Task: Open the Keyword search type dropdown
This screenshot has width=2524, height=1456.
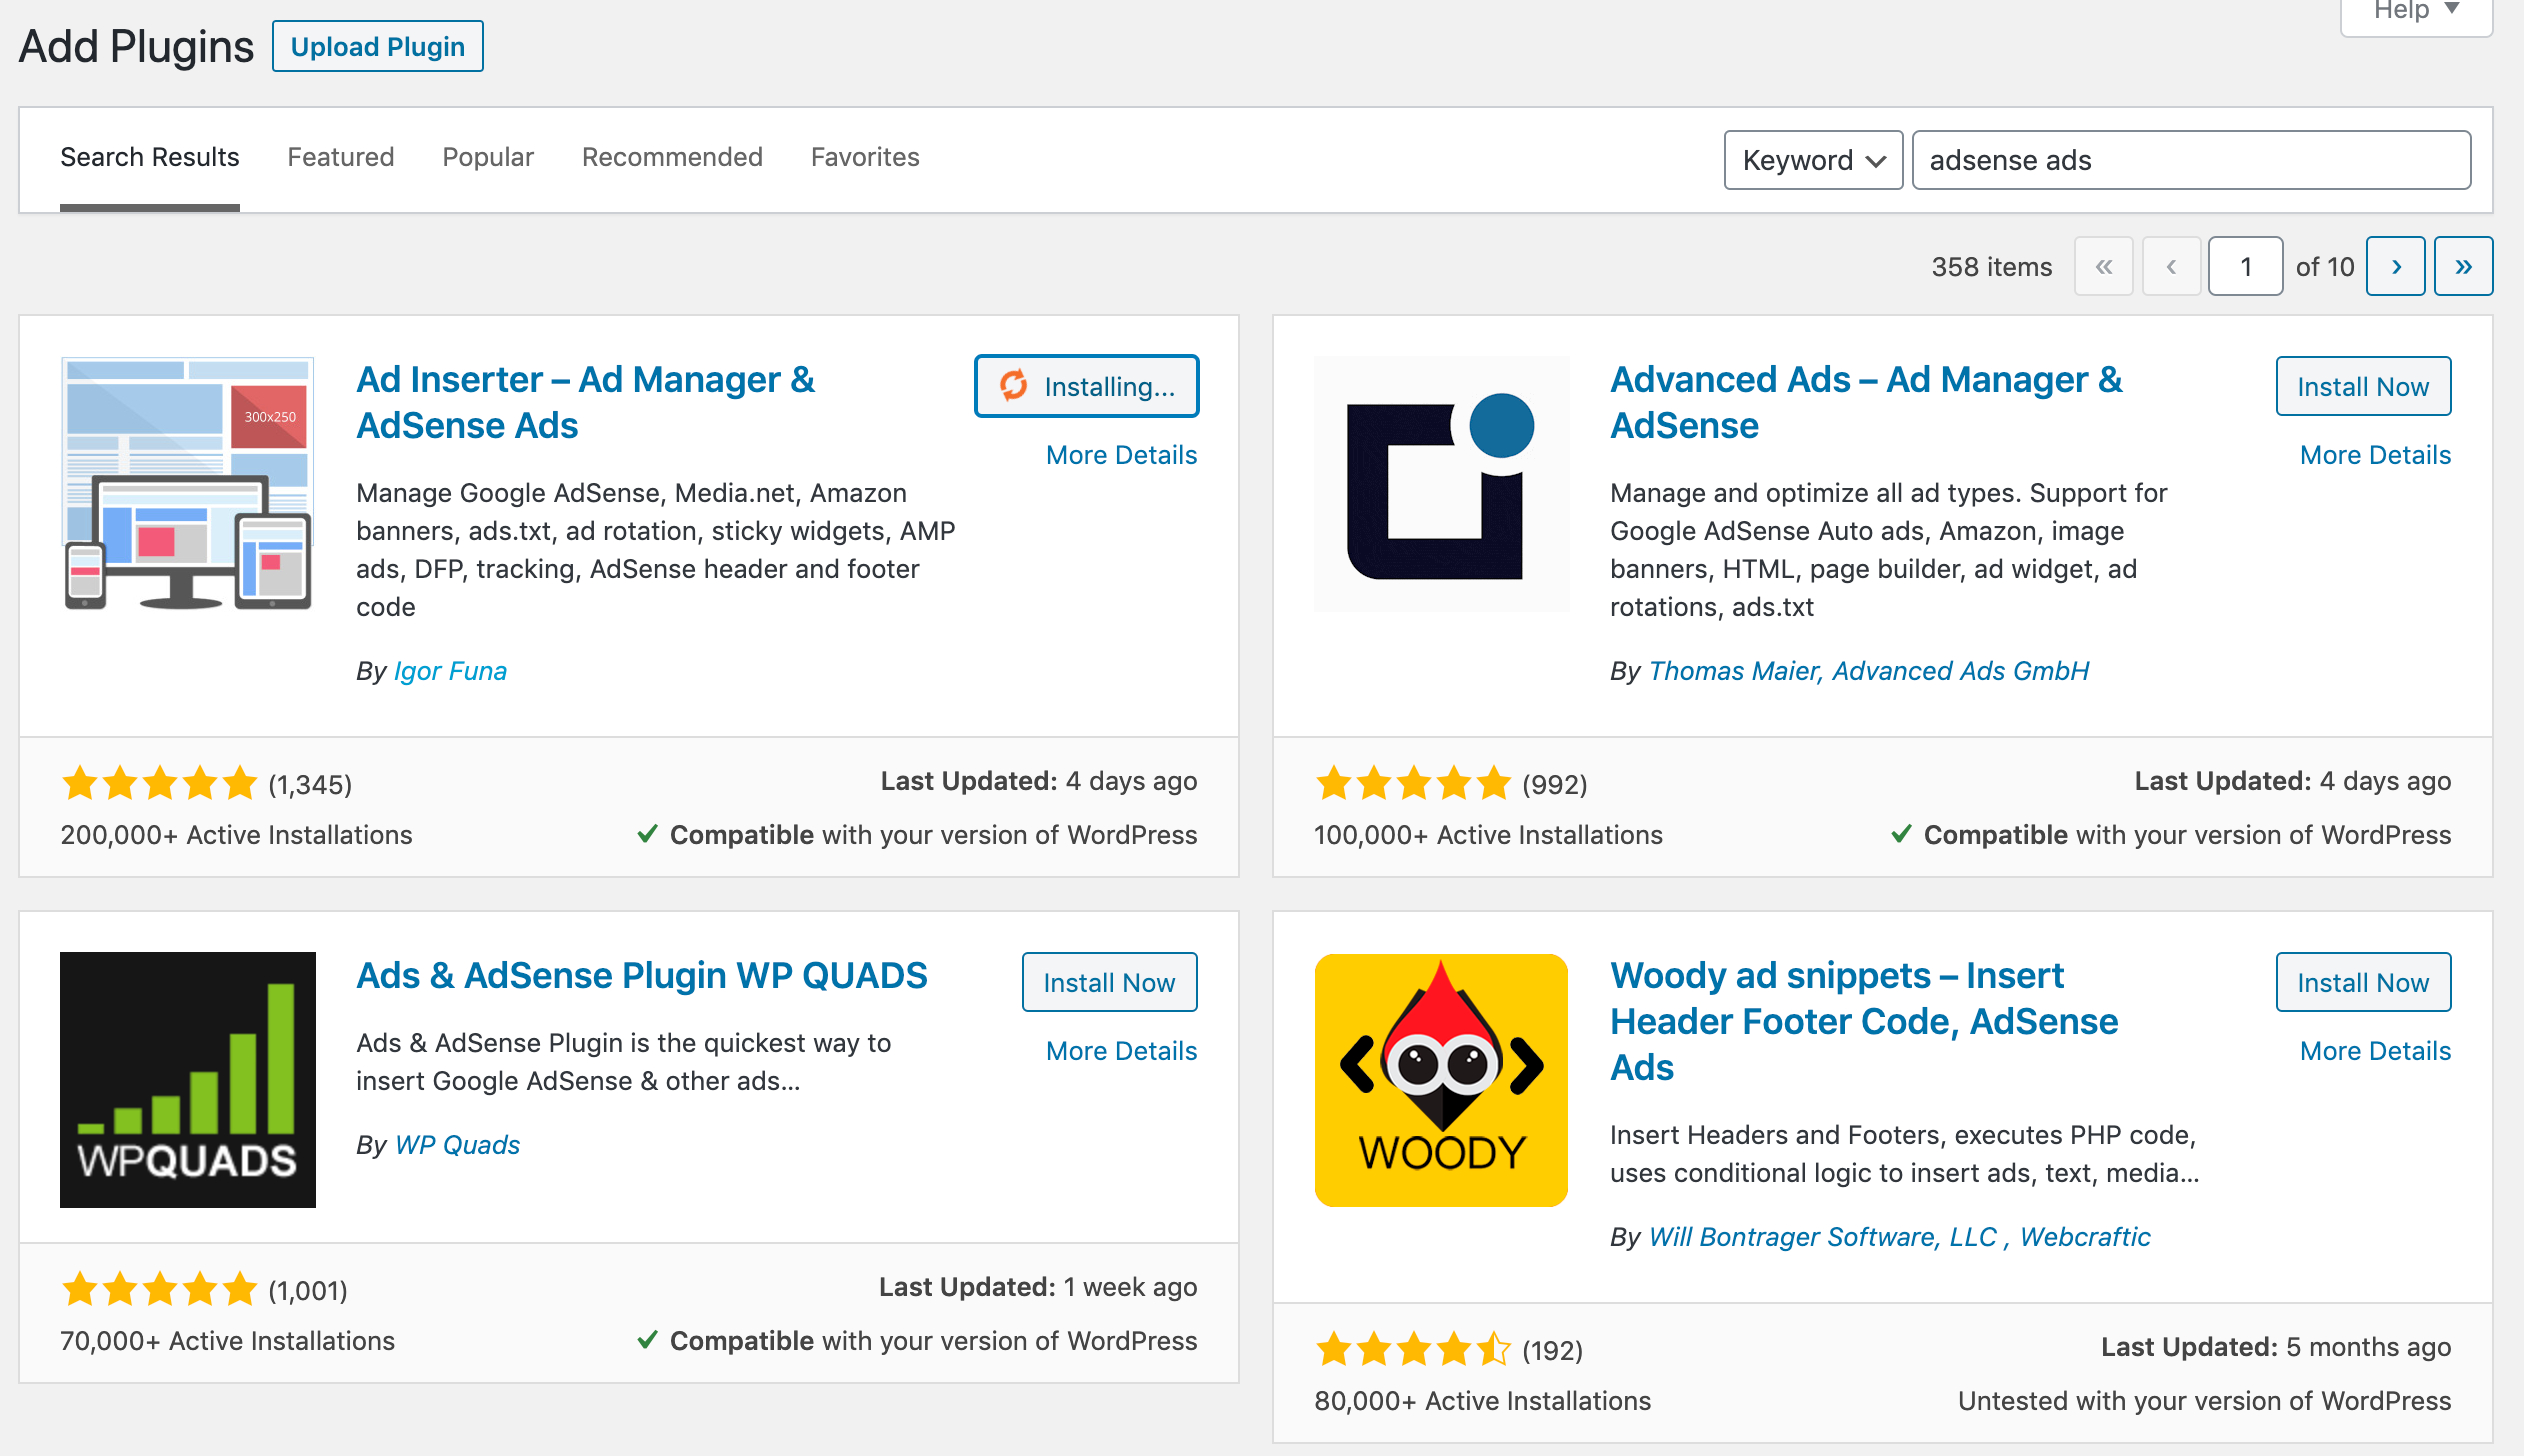Action: 1812,160
